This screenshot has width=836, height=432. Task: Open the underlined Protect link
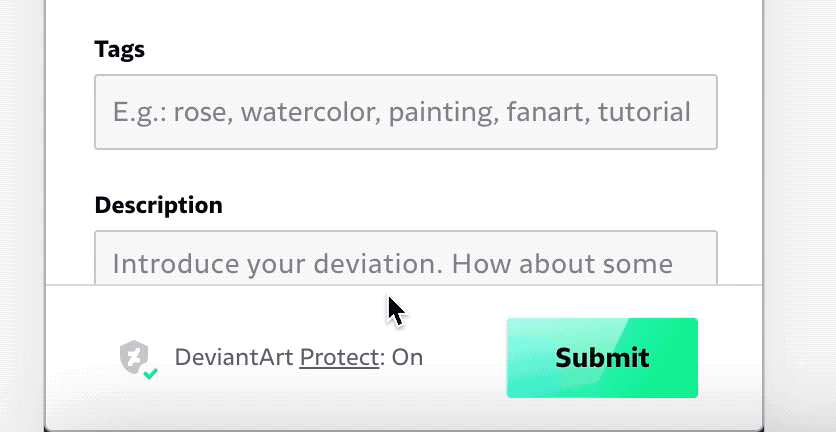pos(339,357)
